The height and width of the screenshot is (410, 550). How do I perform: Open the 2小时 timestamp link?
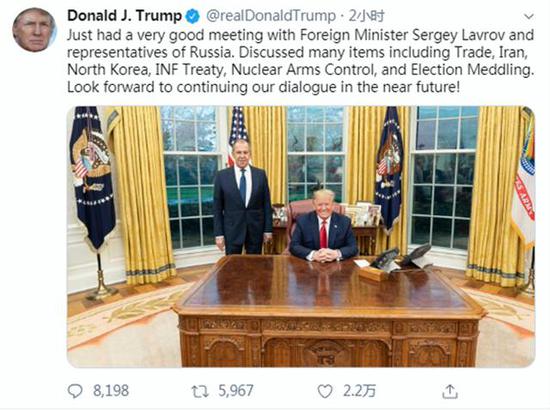coord(366,16)
